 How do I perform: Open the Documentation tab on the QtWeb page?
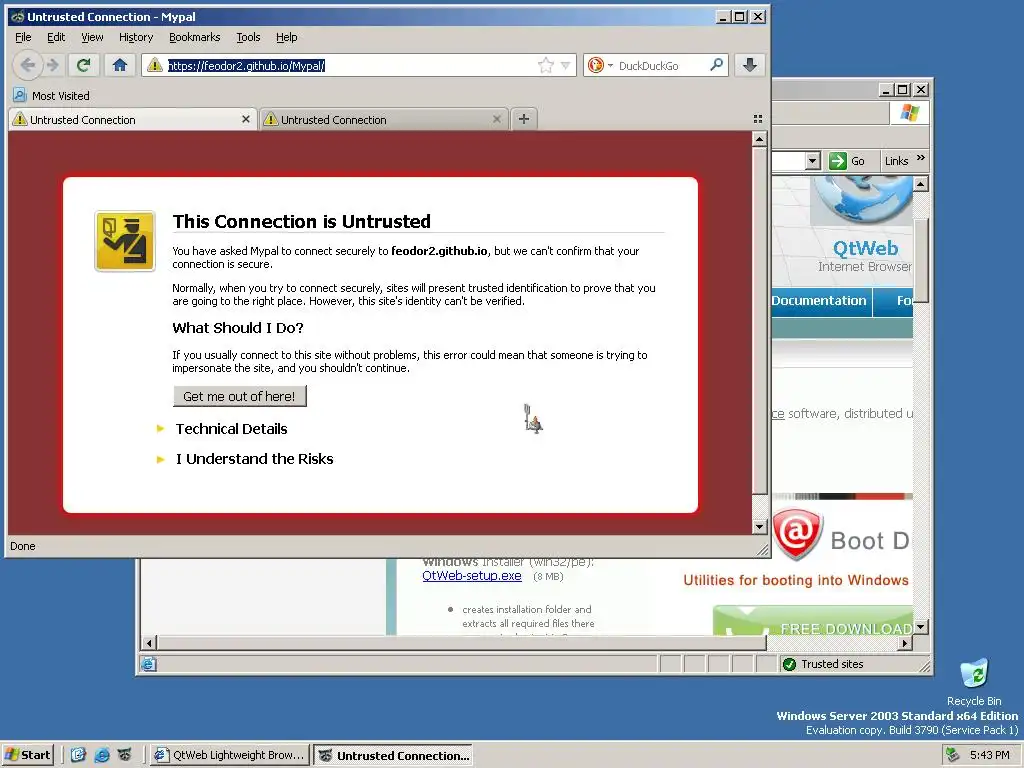[819, 301]
